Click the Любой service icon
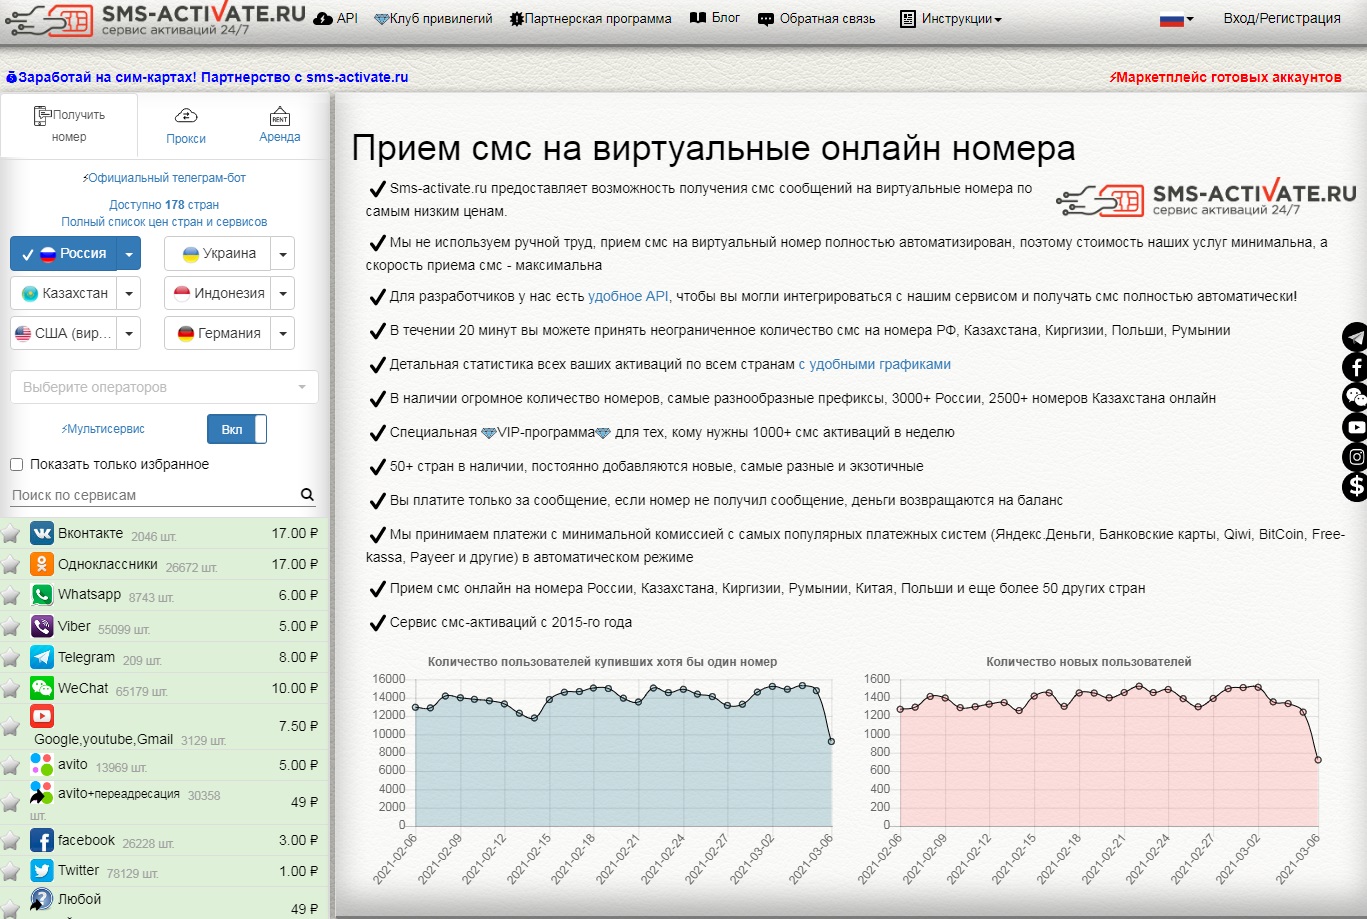This screenshot has width=1367, height=919. 42,900
